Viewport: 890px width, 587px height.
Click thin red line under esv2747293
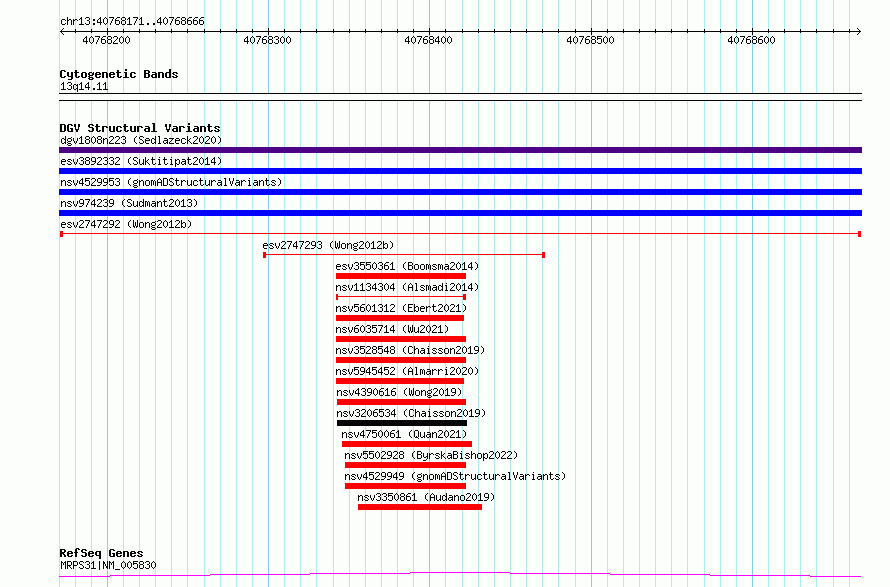[404, 255]
